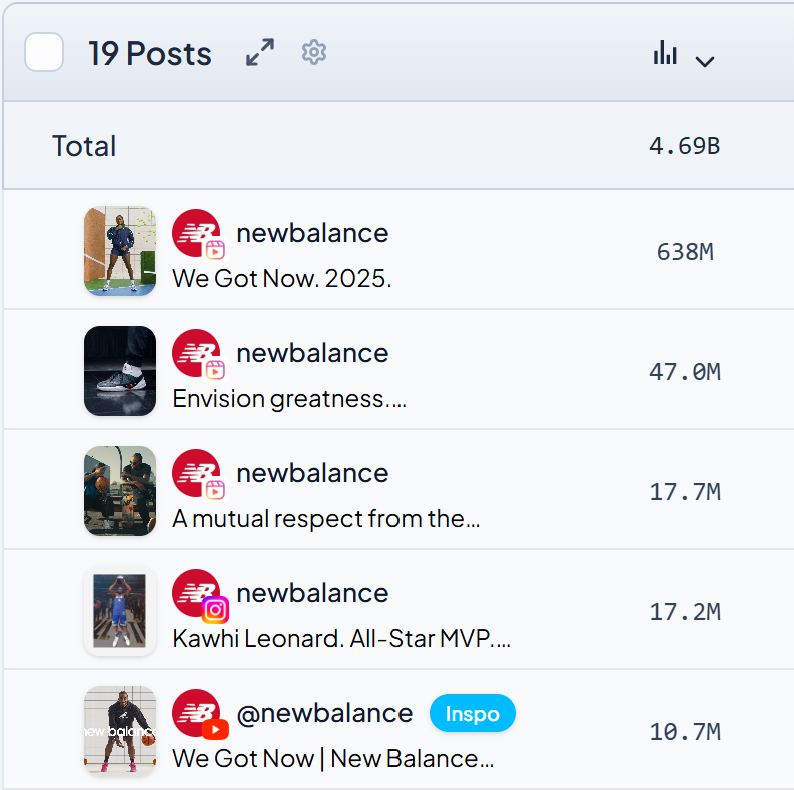Click the Instagram badge on the Kawhi Leonard row

(x=215, y=610)
